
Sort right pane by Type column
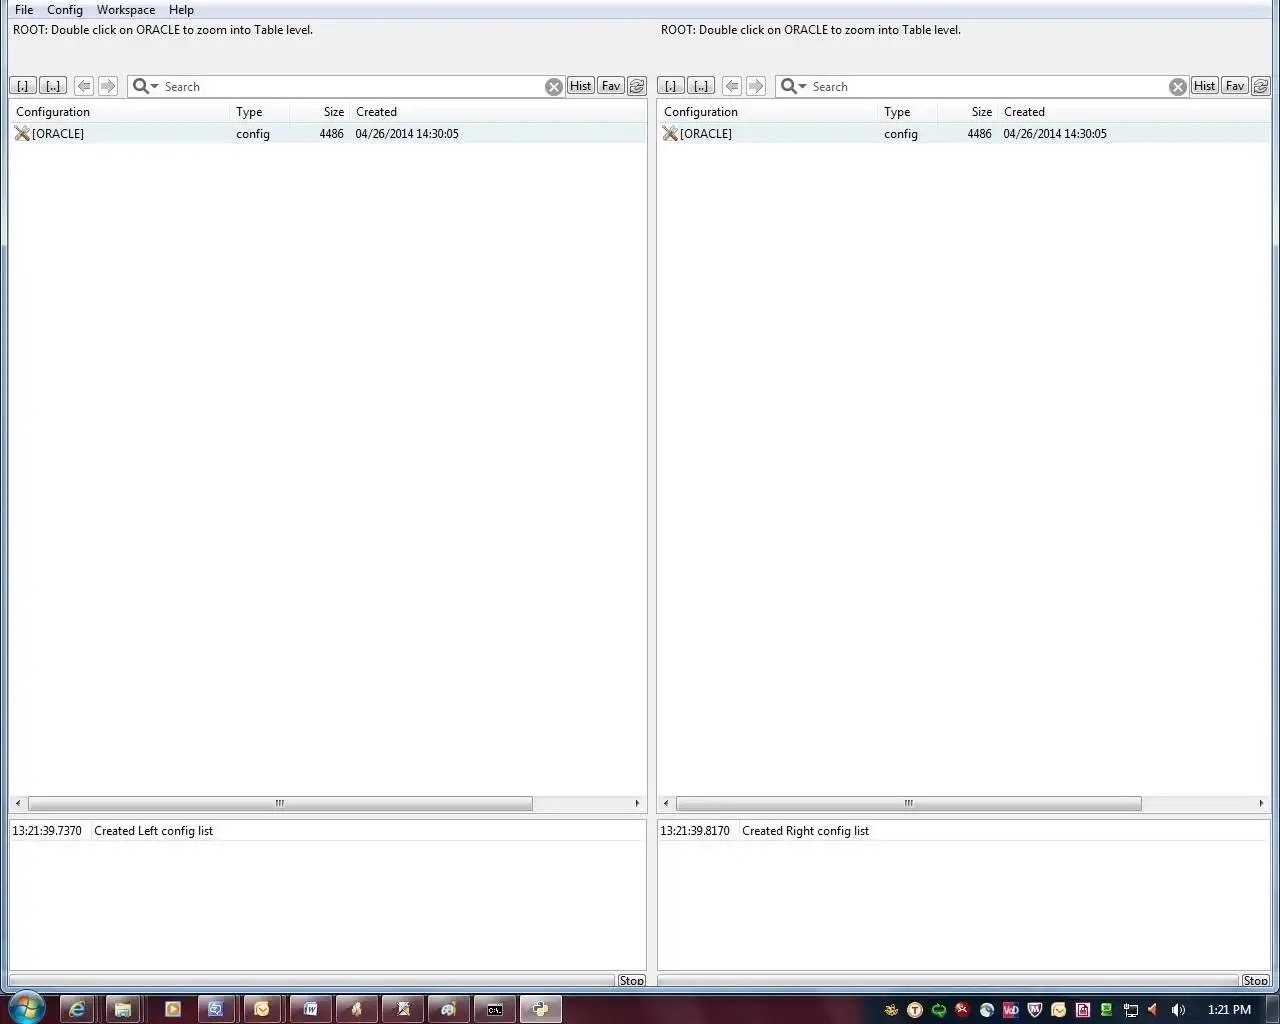pos(908,112)
